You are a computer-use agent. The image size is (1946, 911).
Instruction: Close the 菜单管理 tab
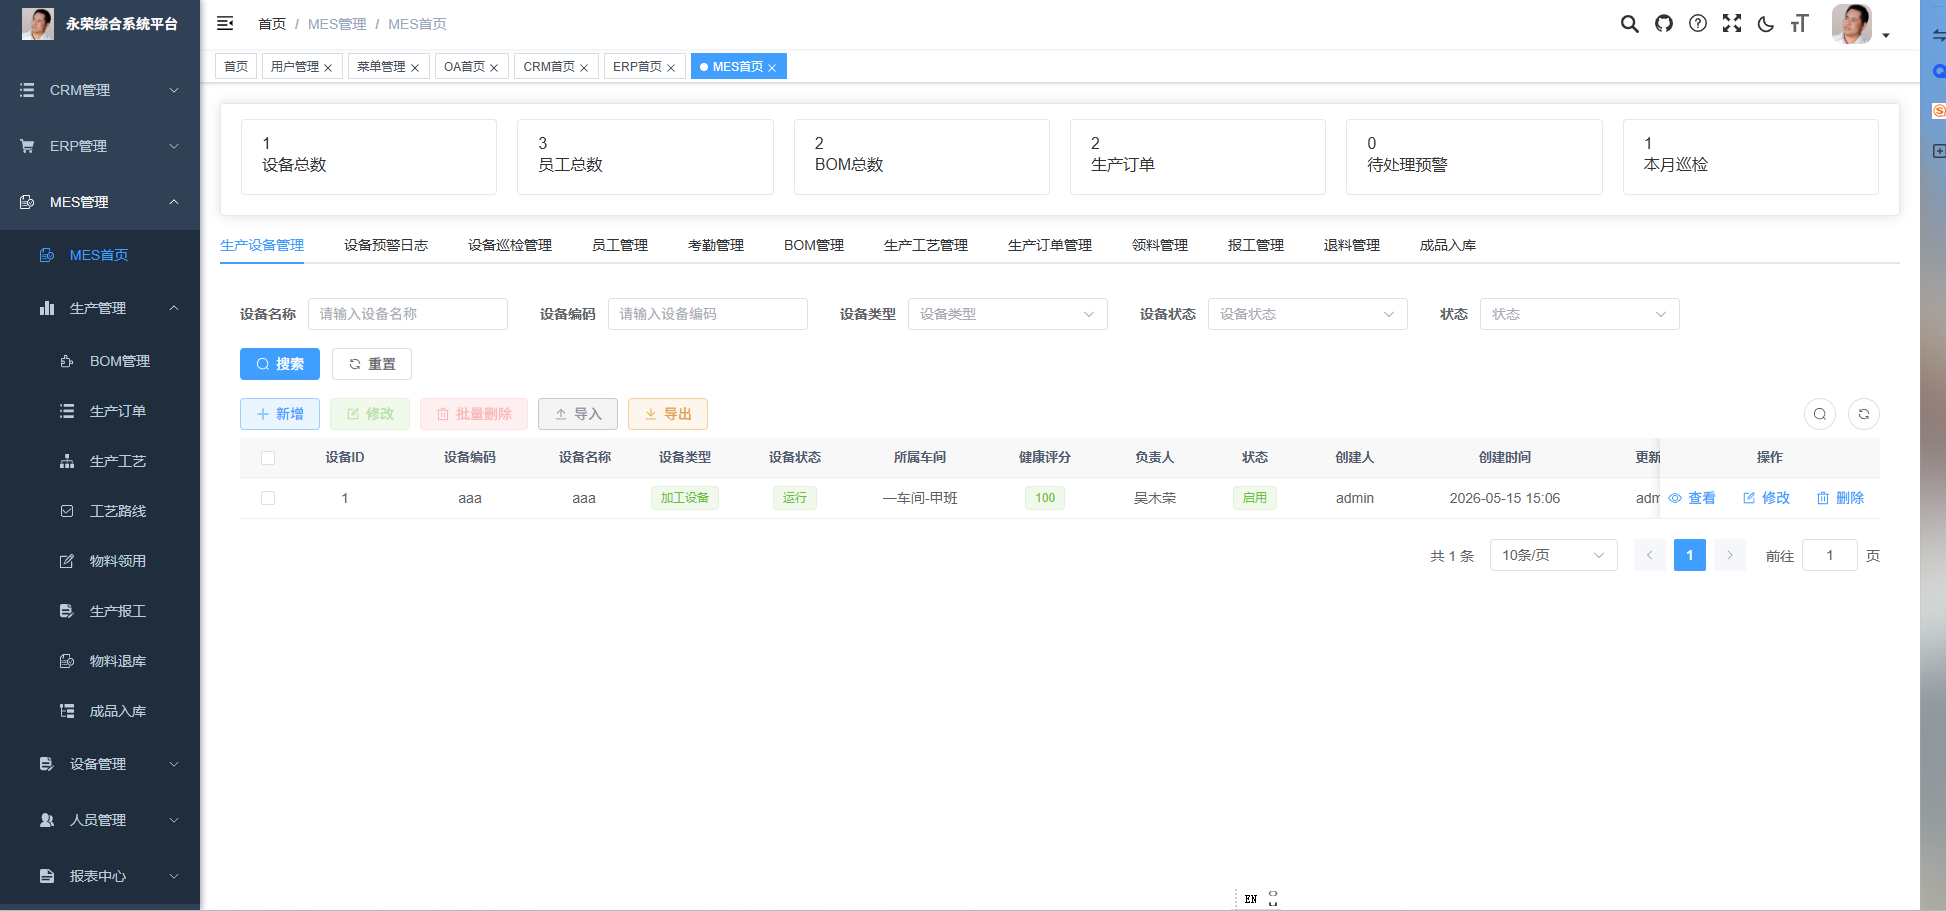tap(415, 68)
